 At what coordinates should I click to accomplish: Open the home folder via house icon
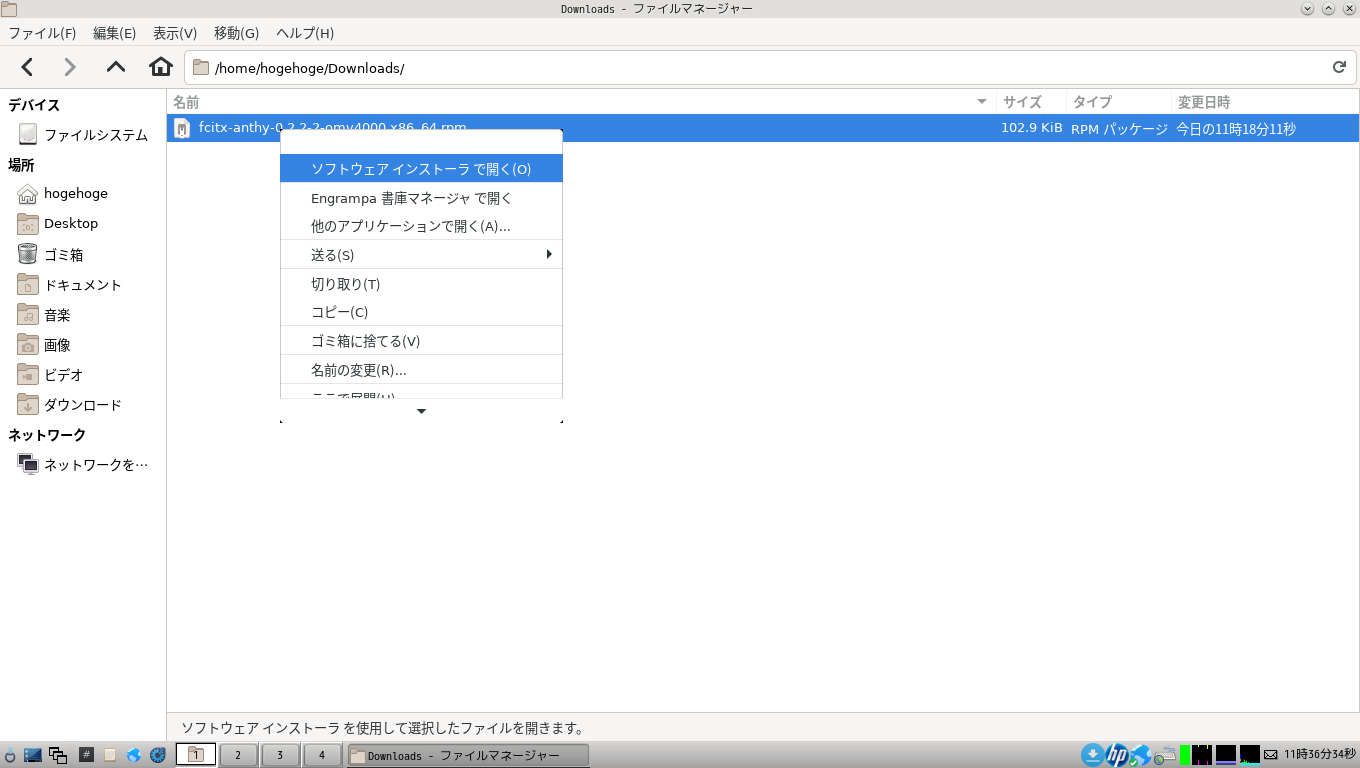click(161, 67)
